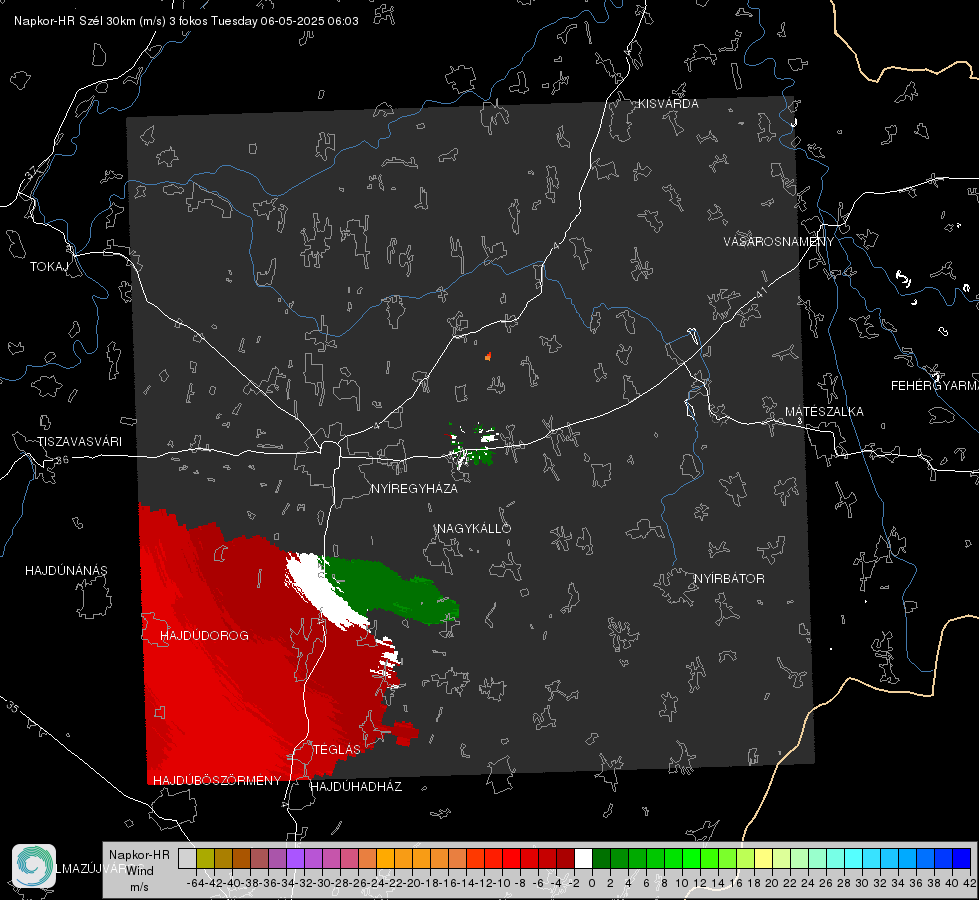Click the pale yellow swatch above 18

pos(764,859)
